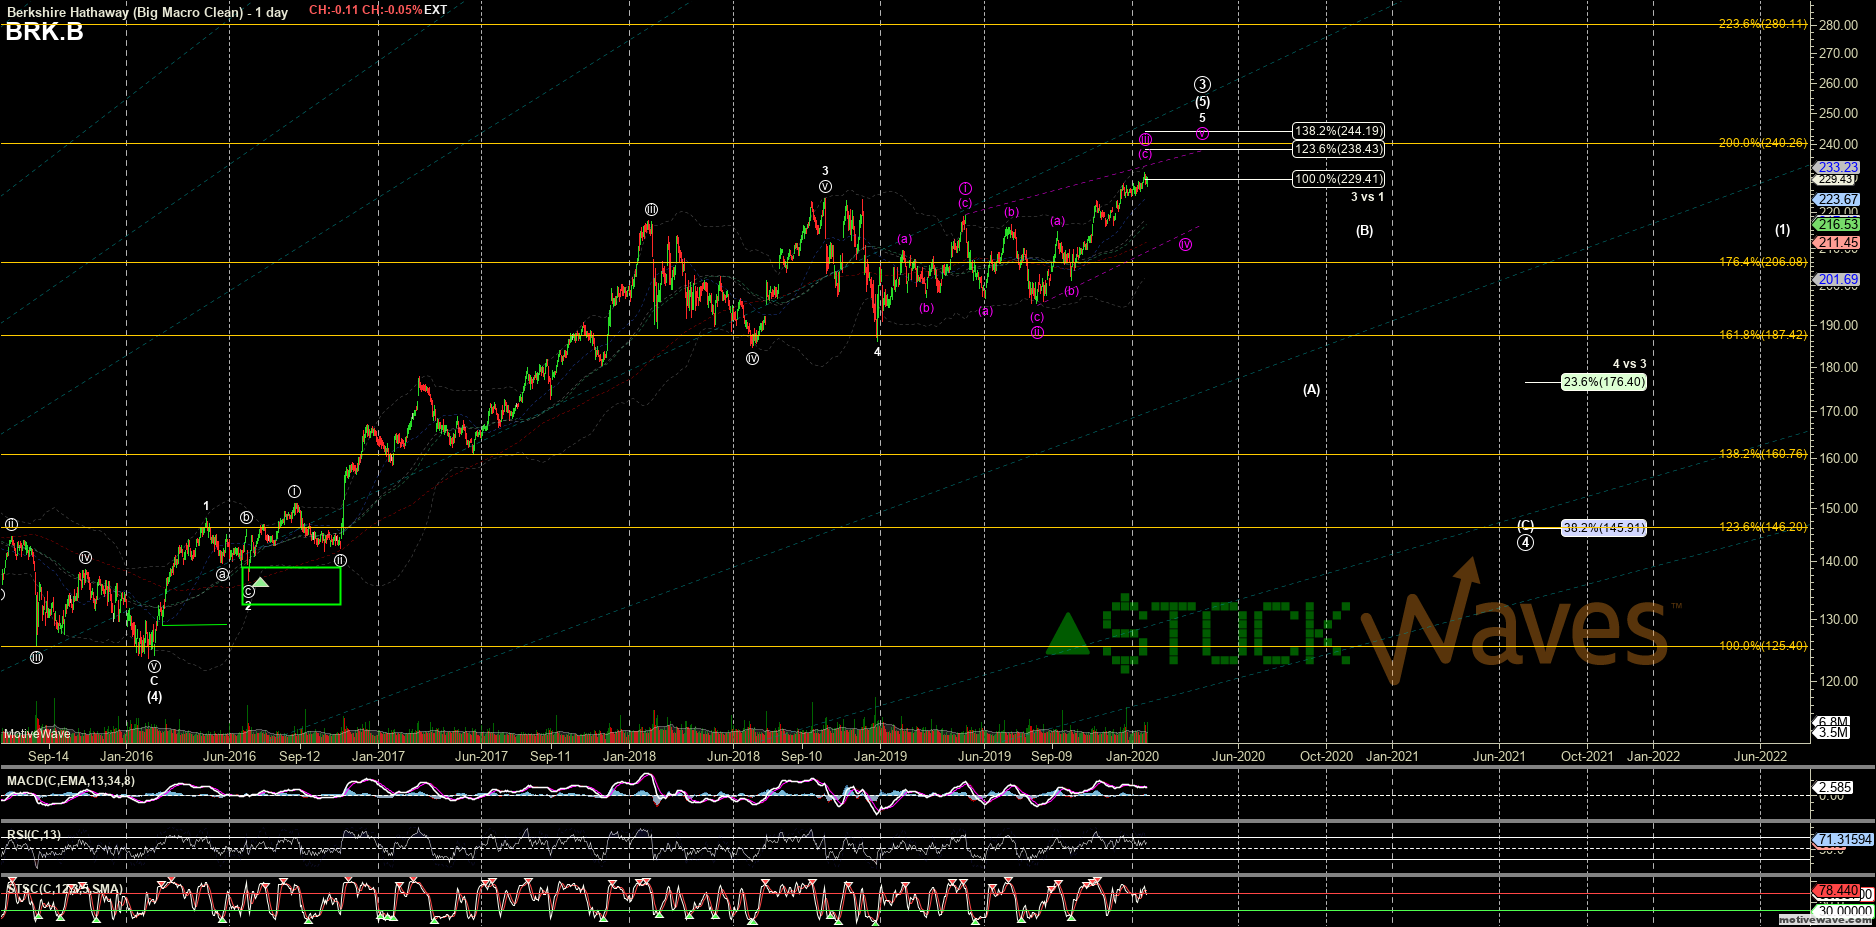Click Jun-2020 on the time axis
1876x927 pixels.
(1238, 757)
